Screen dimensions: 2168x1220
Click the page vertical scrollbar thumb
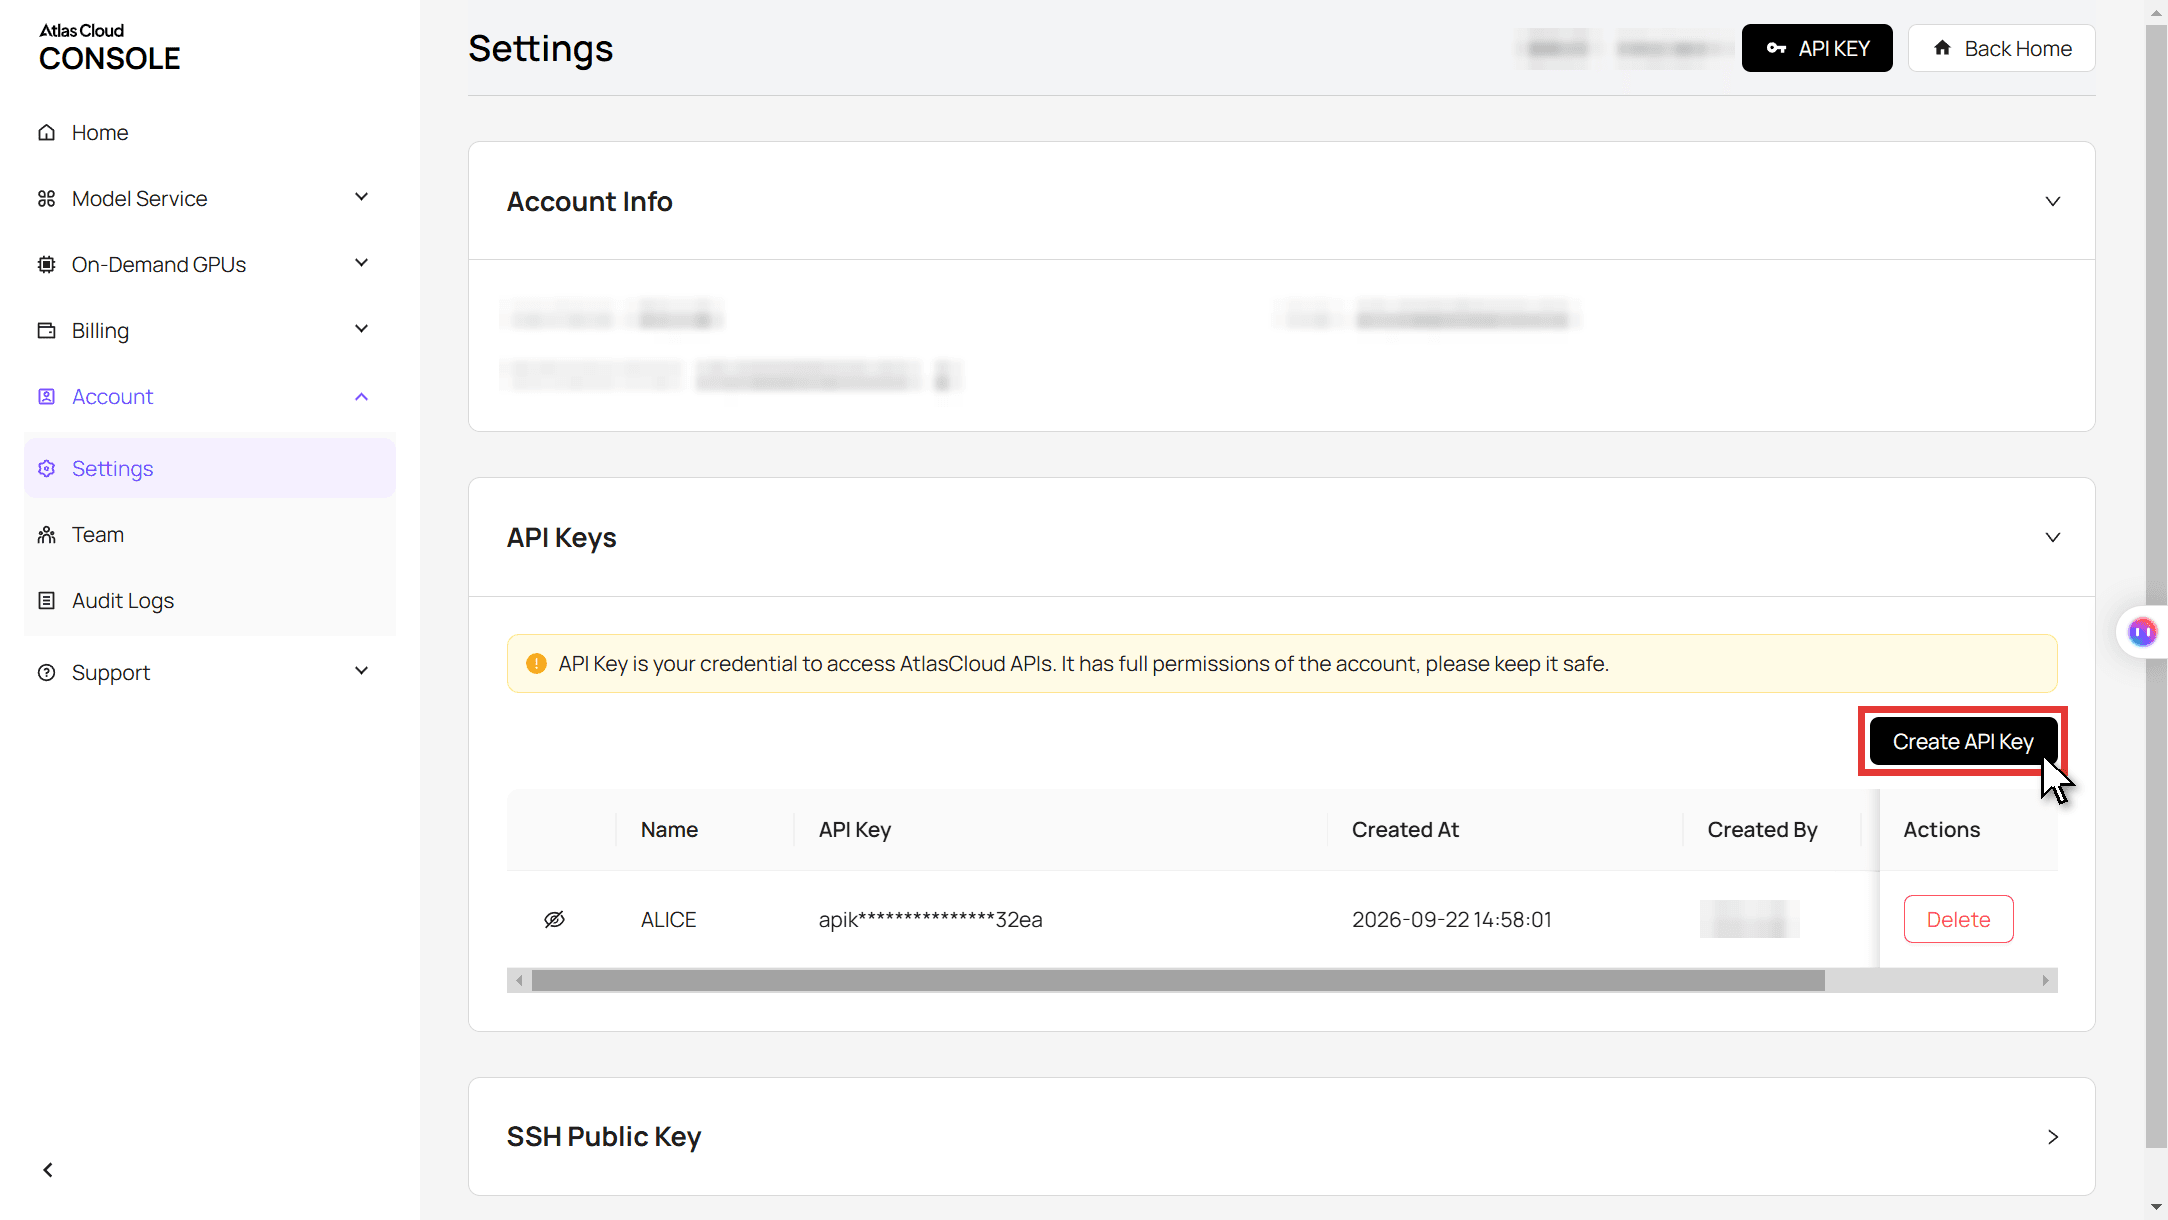(2156, 585)
